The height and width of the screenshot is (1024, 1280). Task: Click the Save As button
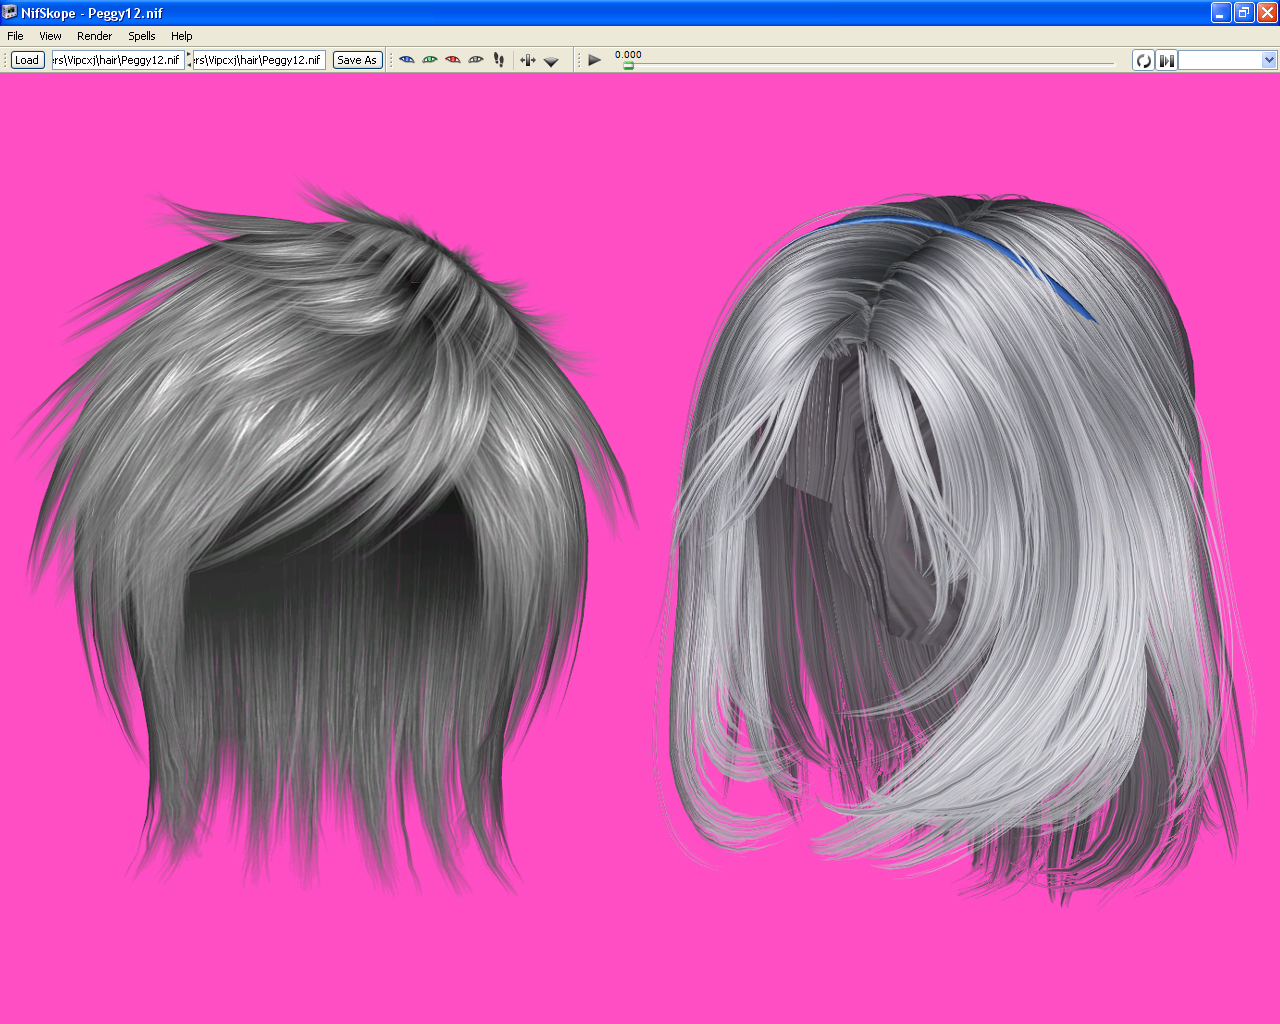coord(357,60)
